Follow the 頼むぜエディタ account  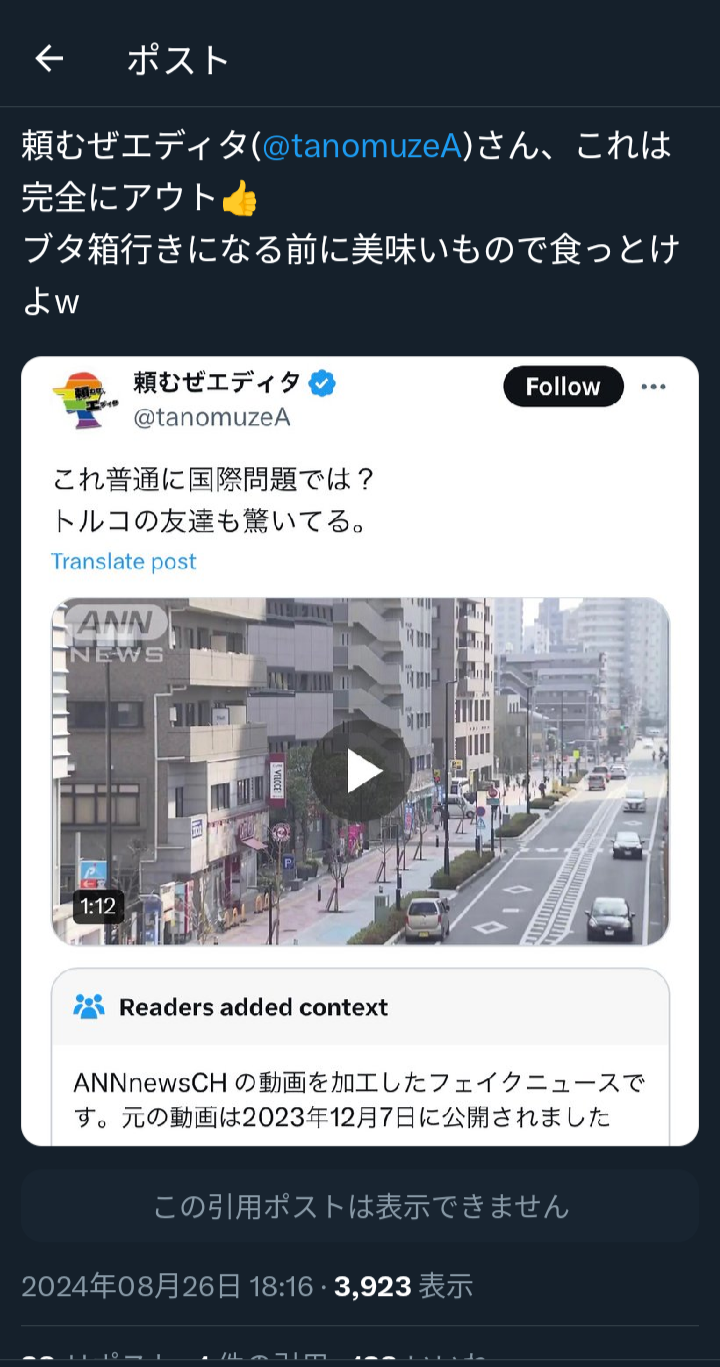point(563,387)
